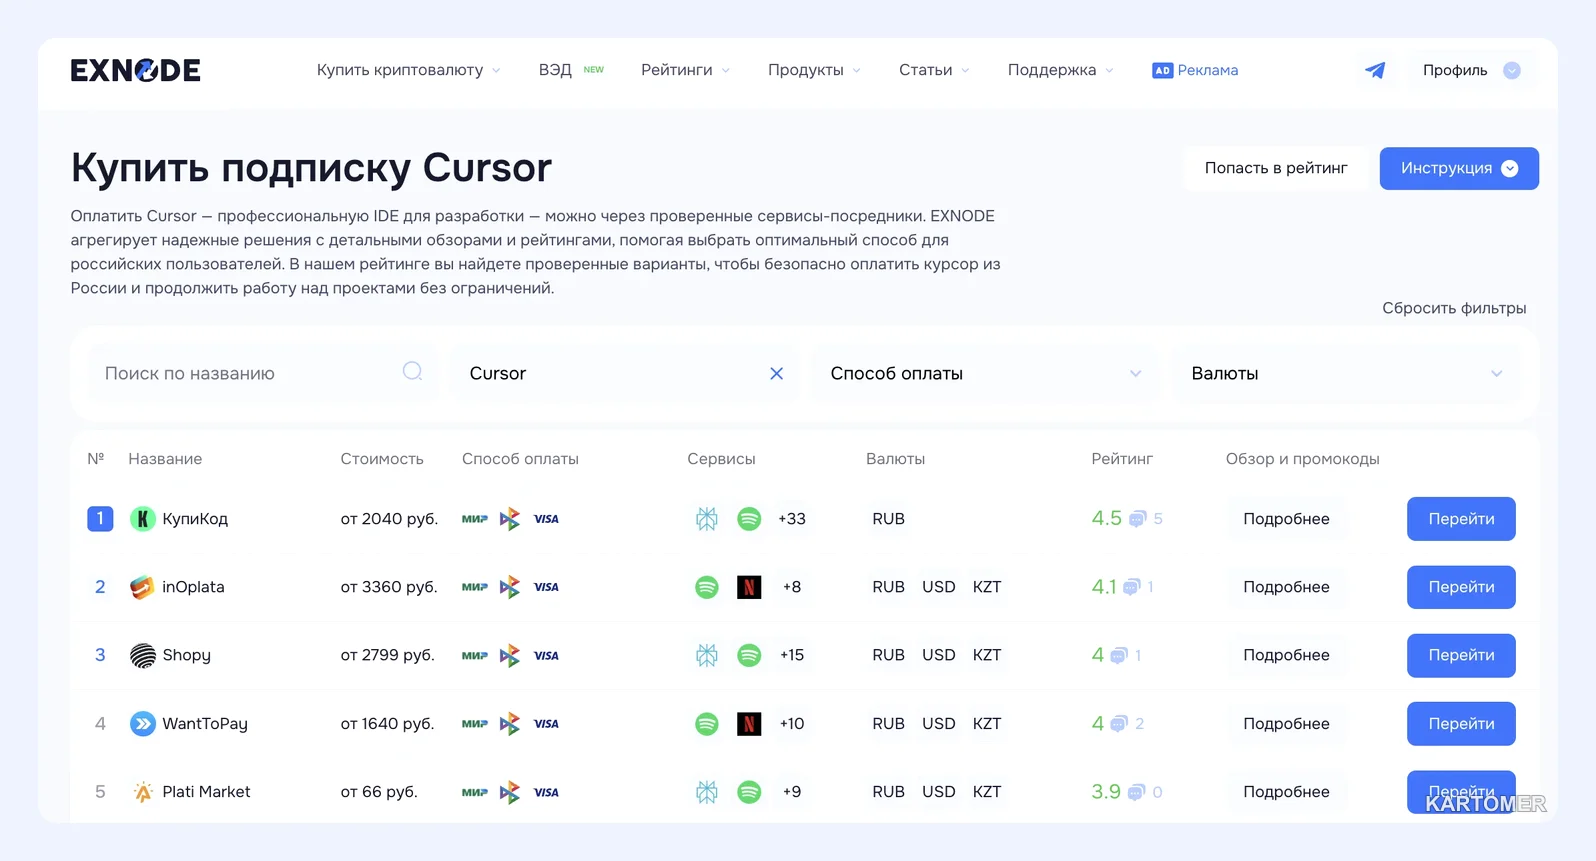The width and height of the screenshot is (1596, 861).
Task: Click Перейти for inOplata
Action: pyautogui.click(x=1461, y=587)
